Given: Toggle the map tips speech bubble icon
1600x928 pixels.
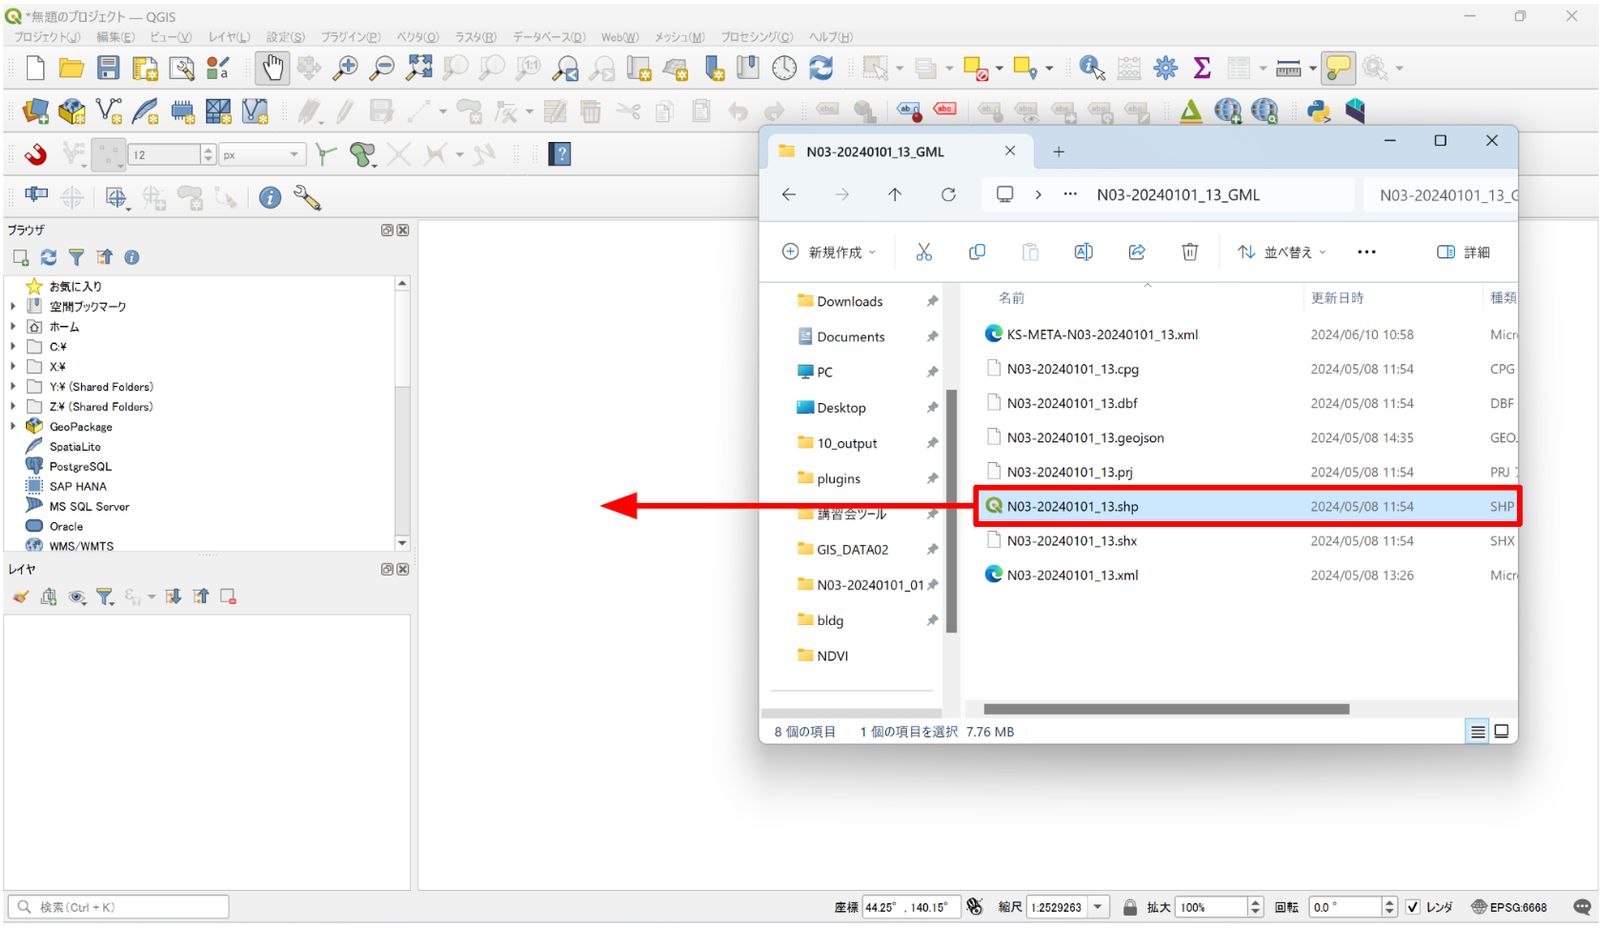Looking at the screenshot, I should point(1337,68).
